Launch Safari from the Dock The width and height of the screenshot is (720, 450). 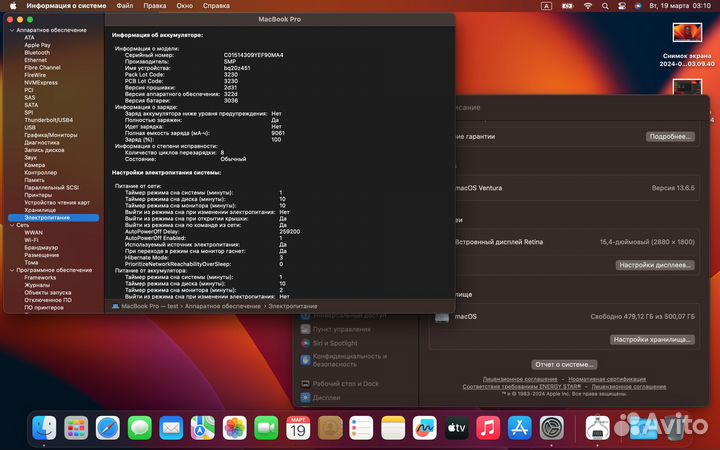point(108,428)
